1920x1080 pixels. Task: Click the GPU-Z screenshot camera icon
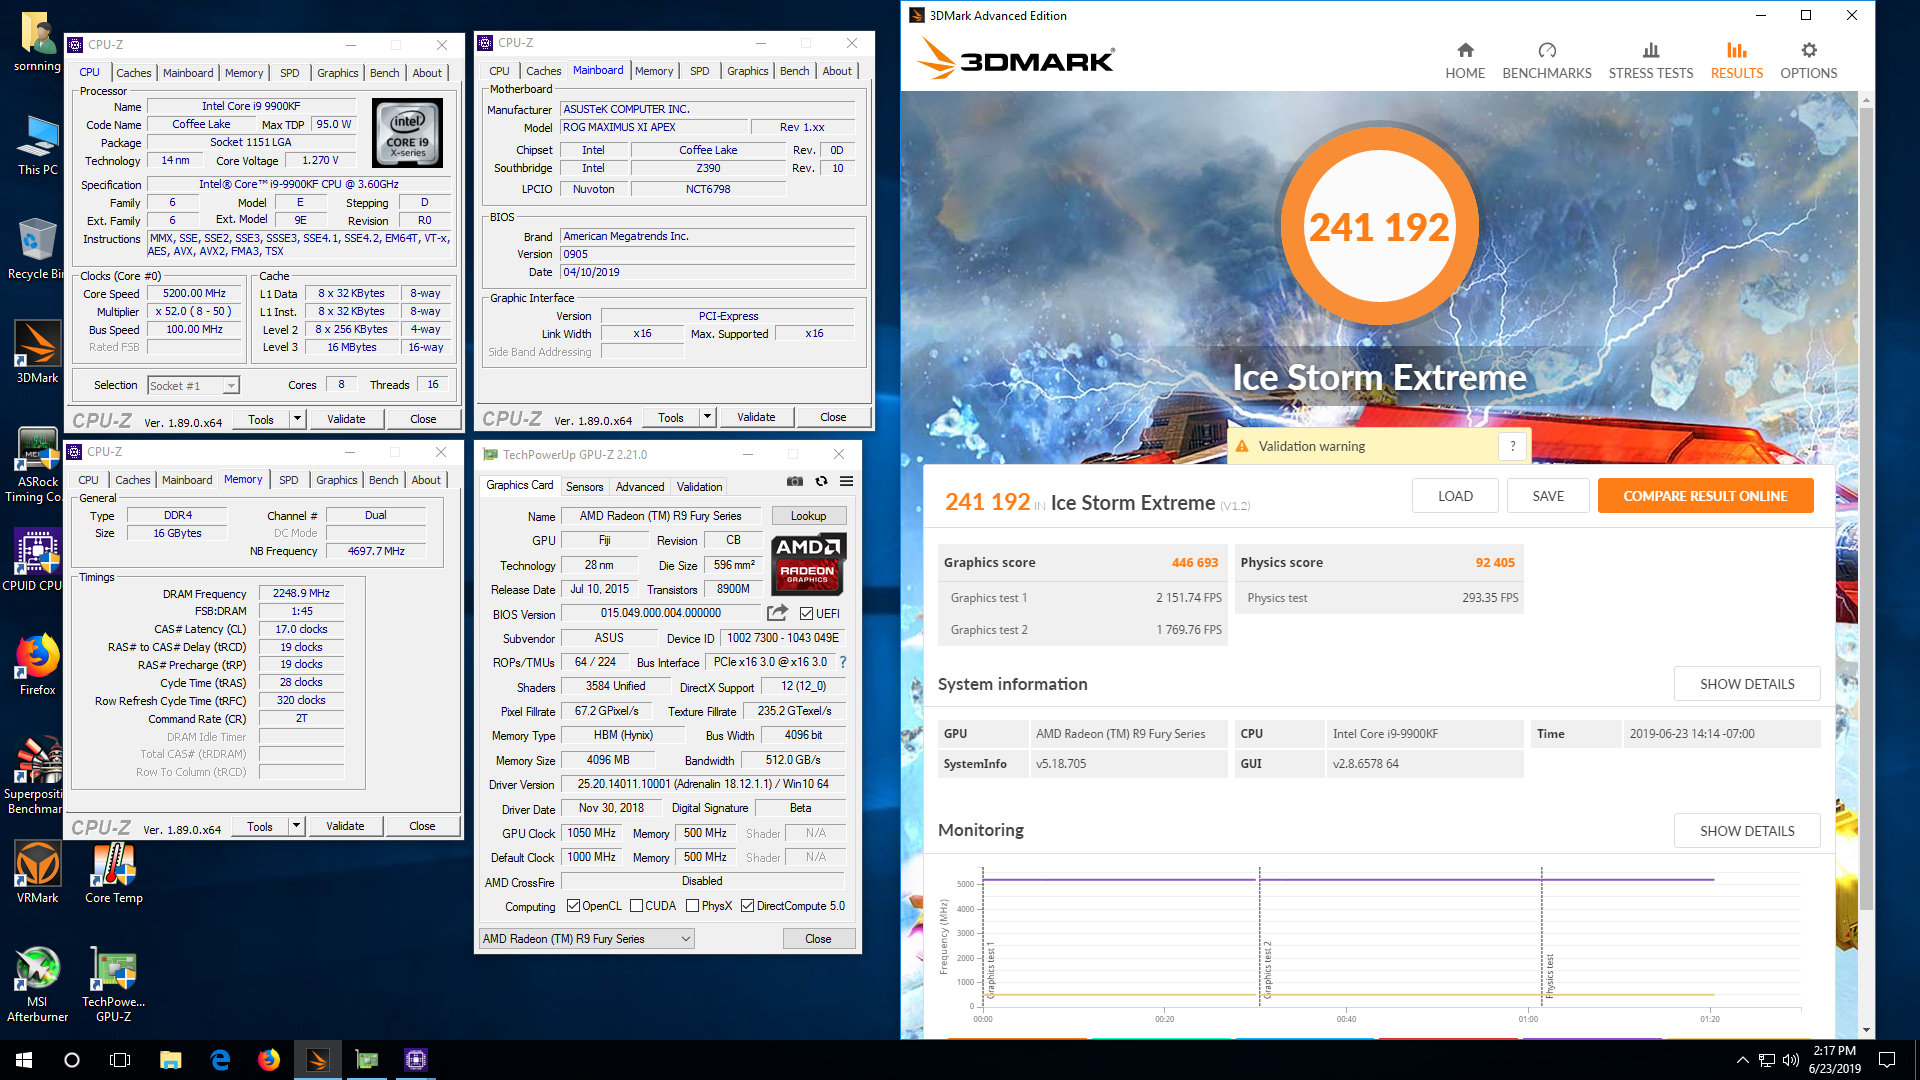[795, 481]
